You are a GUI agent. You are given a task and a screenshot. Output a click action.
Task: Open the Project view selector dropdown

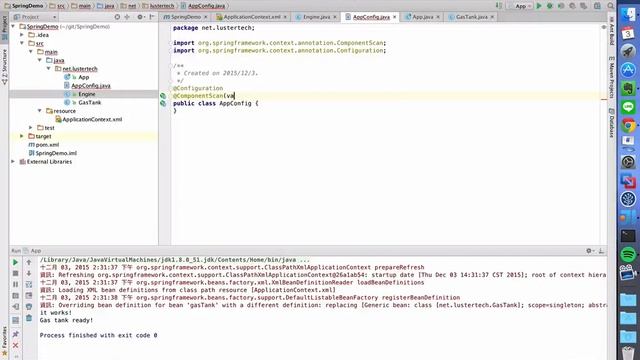[x=35, y=17]
